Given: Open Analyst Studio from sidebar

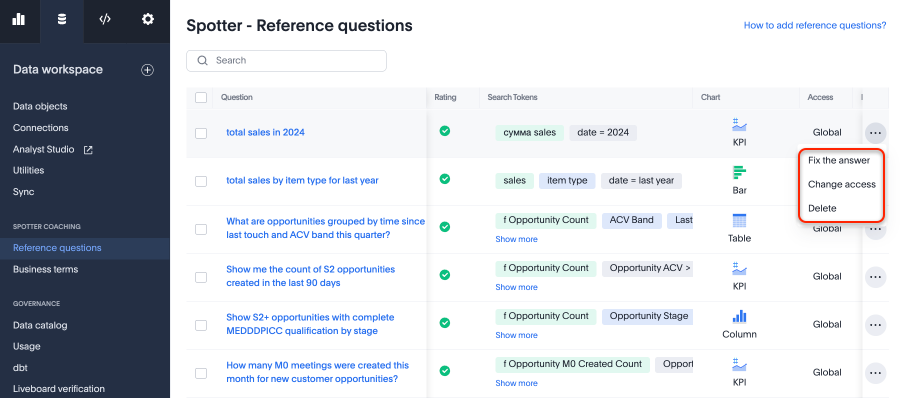Looking at the screenshot, I should 44,149.
